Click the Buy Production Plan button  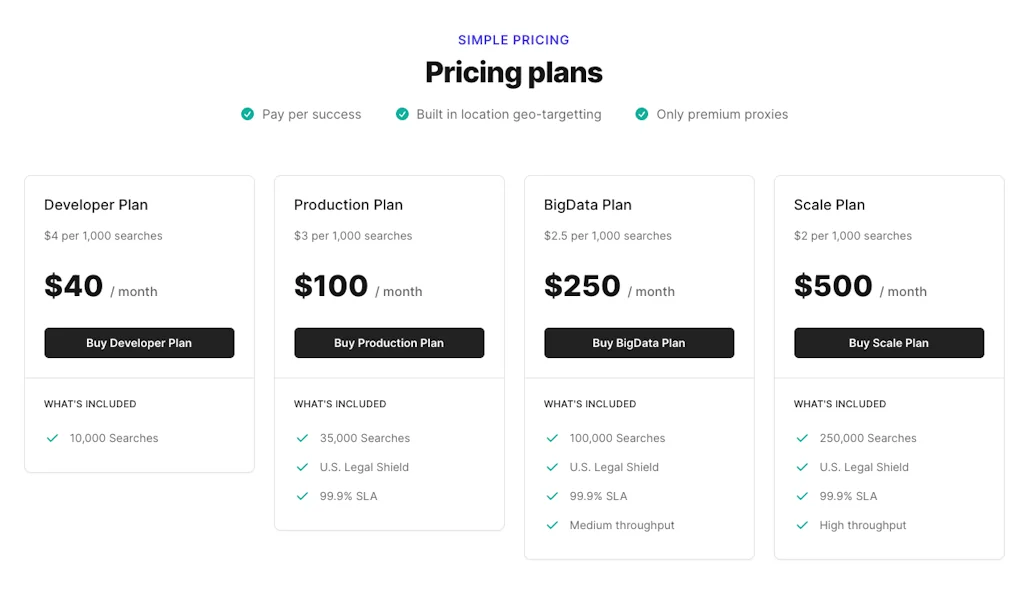click(389, 343)
